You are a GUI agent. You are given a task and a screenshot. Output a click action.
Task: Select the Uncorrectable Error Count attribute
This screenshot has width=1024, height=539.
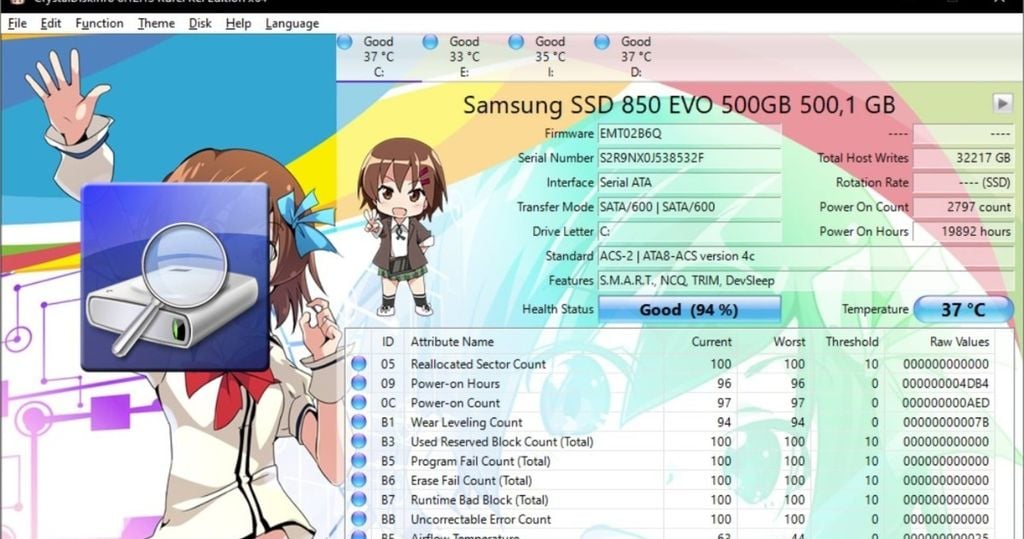(481, 519)
